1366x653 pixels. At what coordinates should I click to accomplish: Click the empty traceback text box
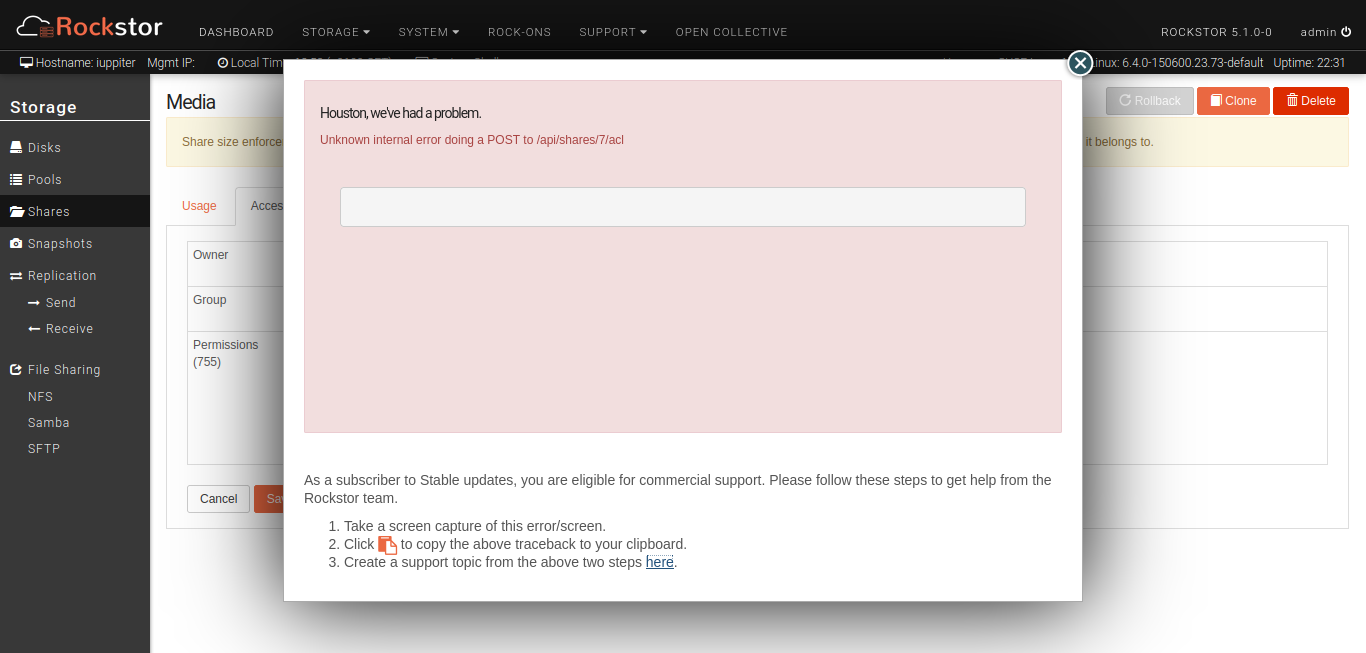(682, 207)
